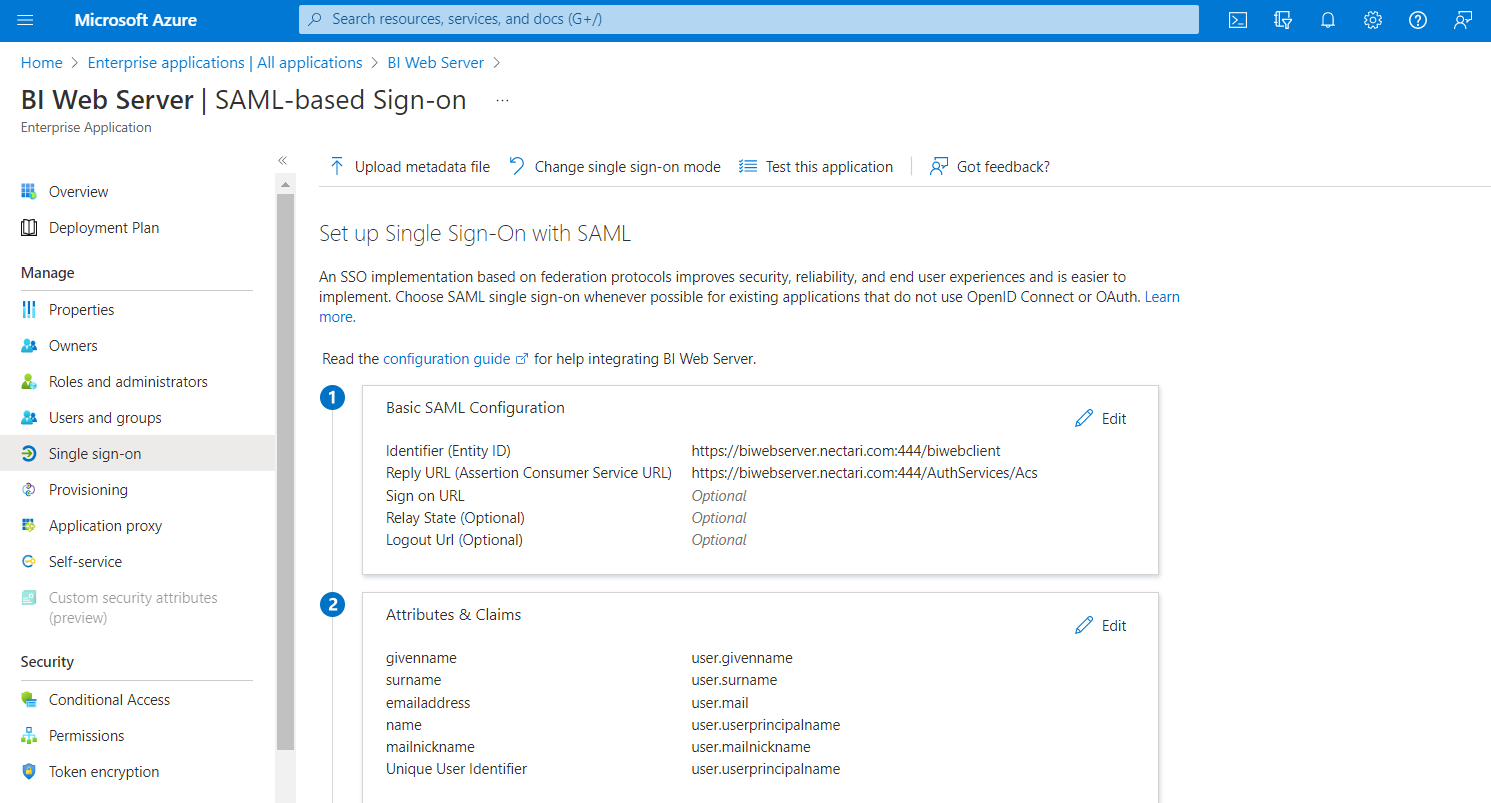Click Change single sign-on mode

tap(615, 167)
